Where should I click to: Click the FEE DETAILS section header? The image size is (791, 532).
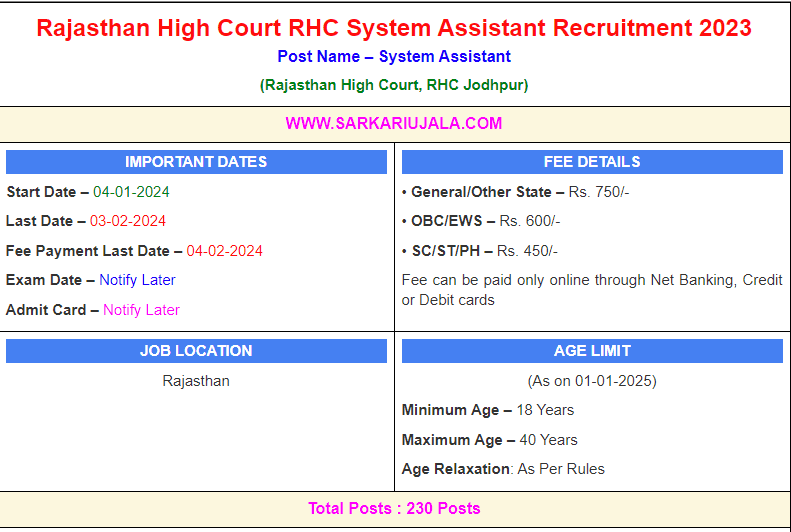pos(592,162)
